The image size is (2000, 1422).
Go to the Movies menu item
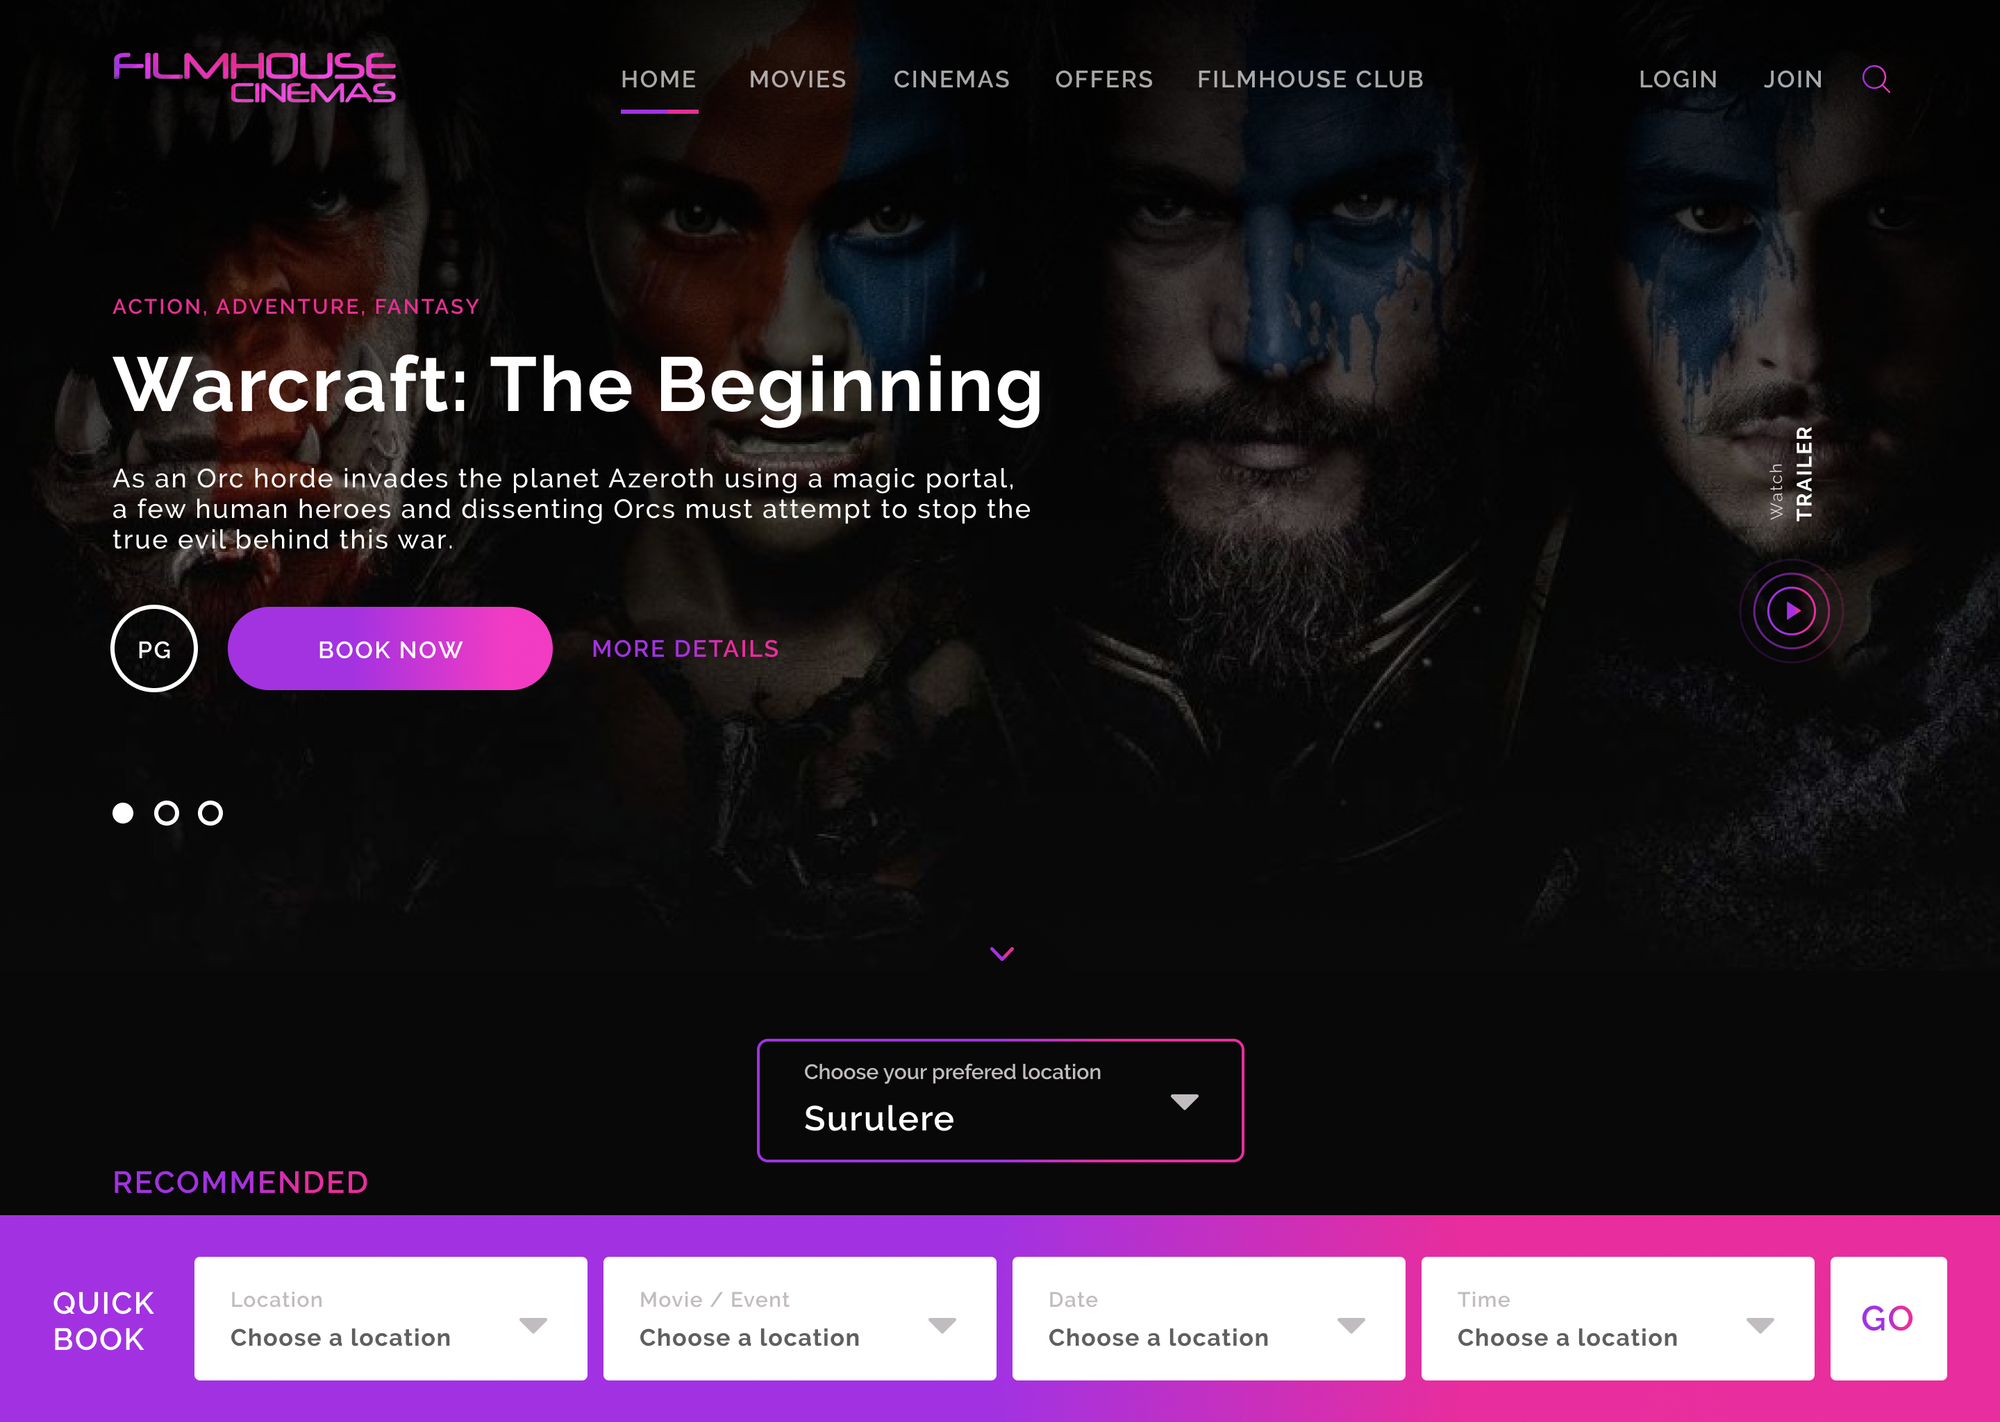pyautogui.click(x=798, y=79)
